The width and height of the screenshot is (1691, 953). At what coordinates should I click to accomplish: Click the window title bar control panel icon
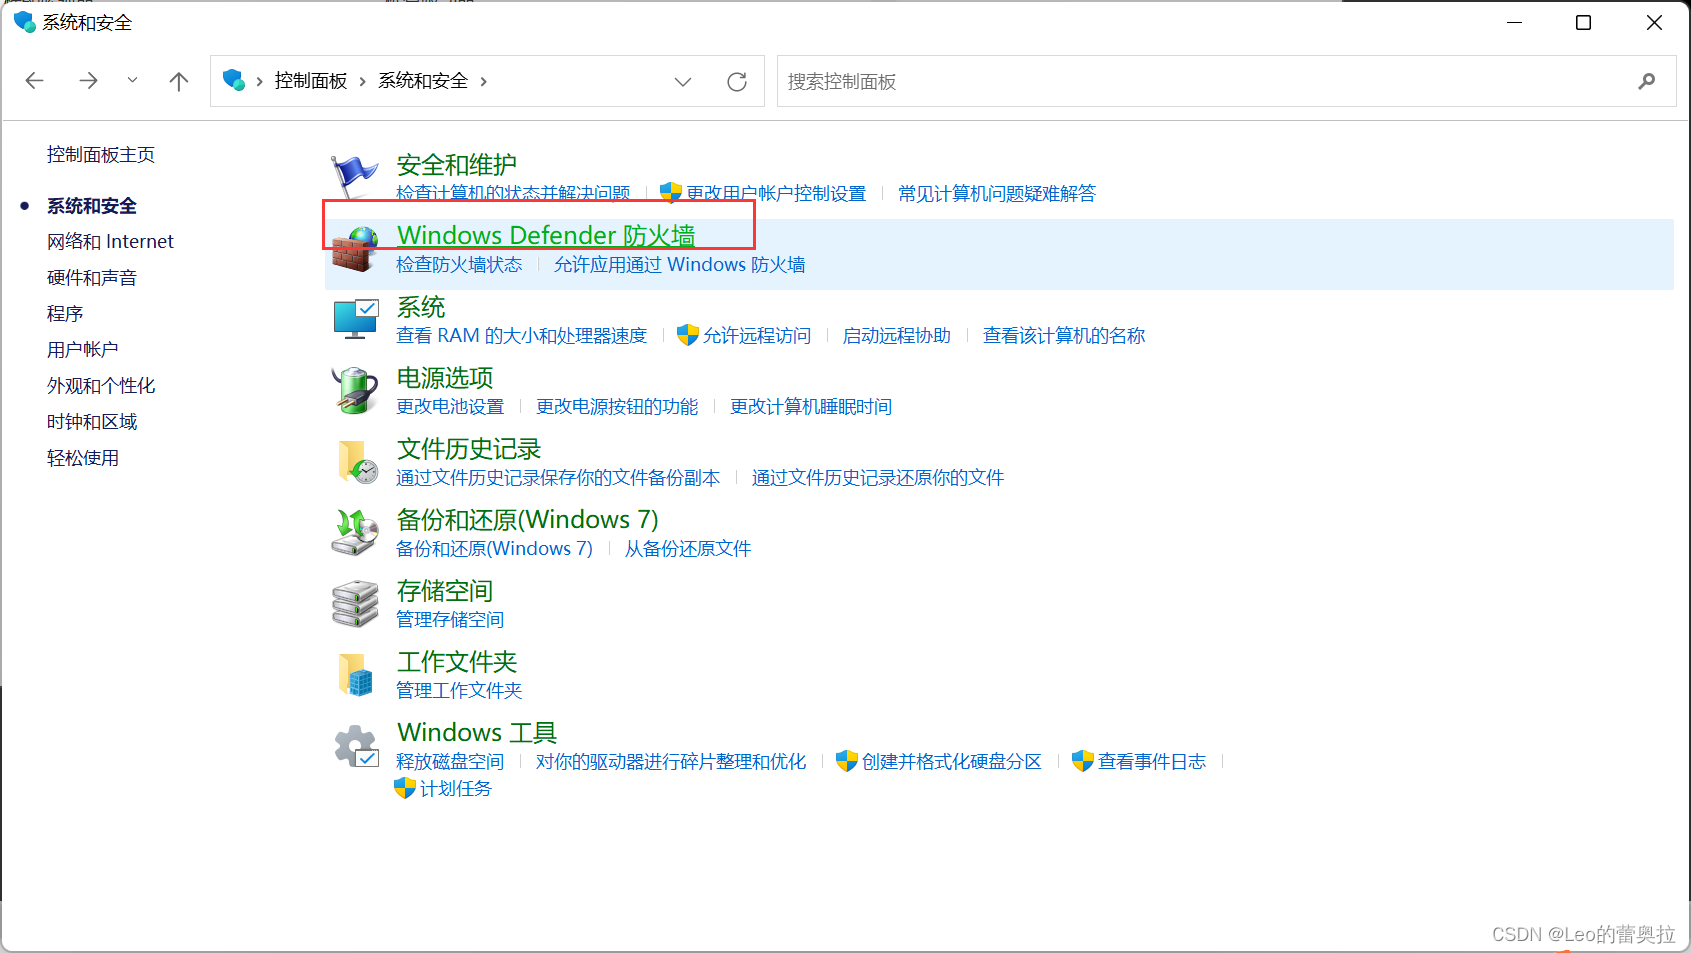coord(24,22)
